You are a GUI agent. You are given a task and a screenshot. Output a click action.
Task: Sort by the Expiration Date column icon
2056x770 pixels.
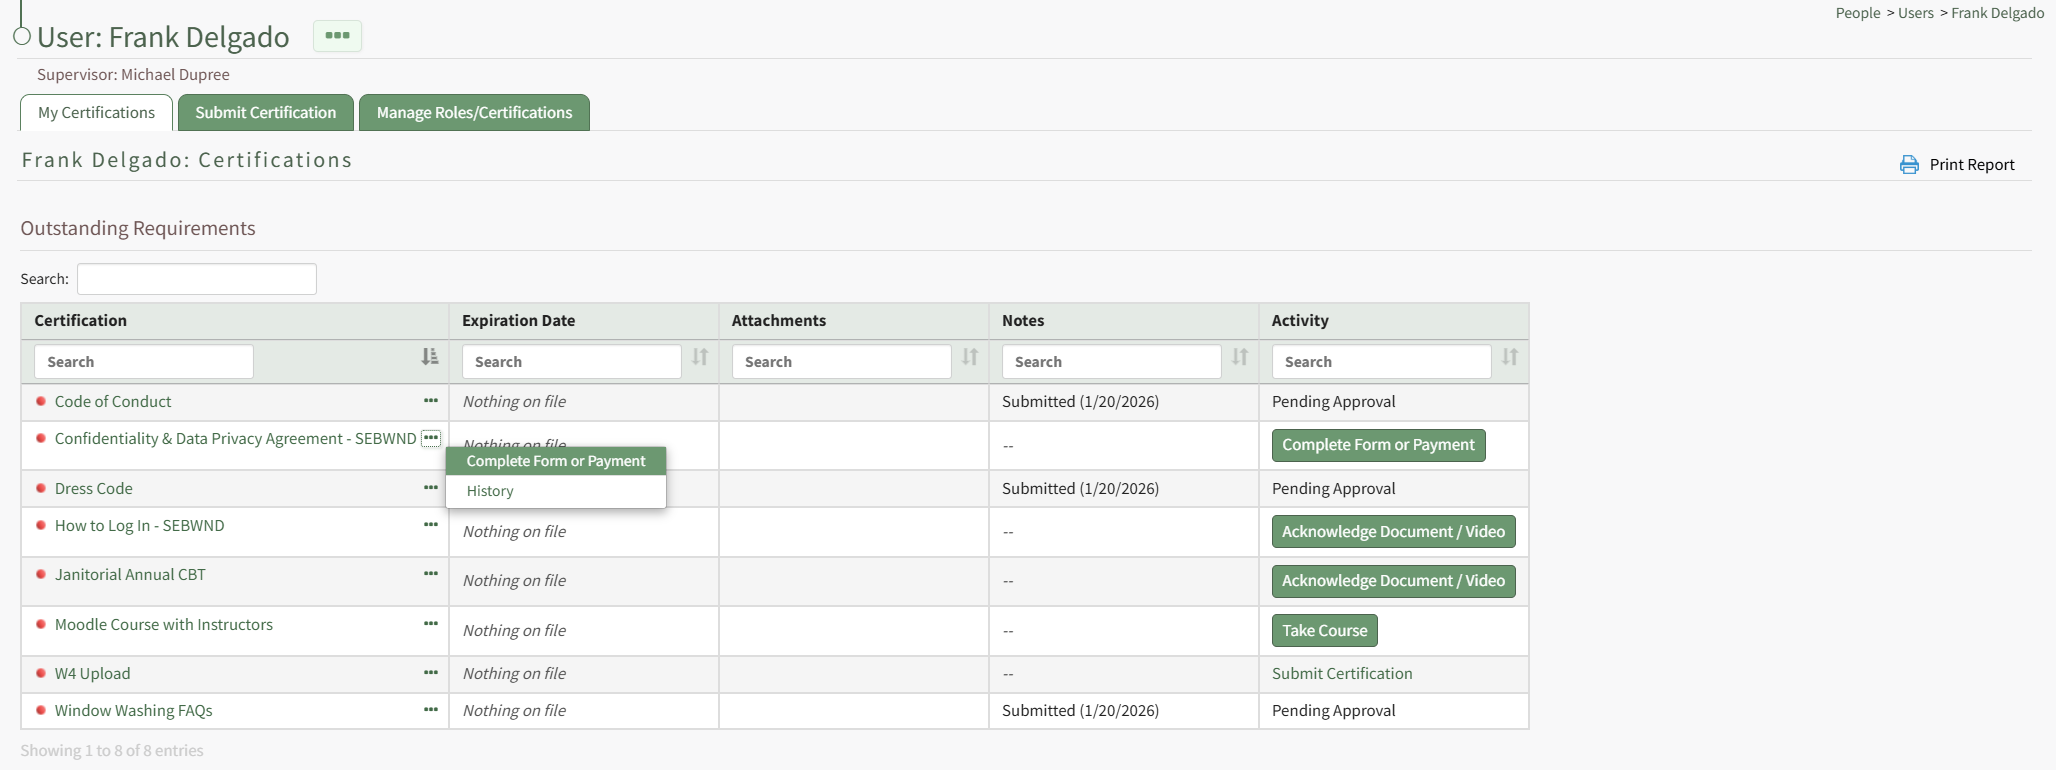(x=700, y=357)
